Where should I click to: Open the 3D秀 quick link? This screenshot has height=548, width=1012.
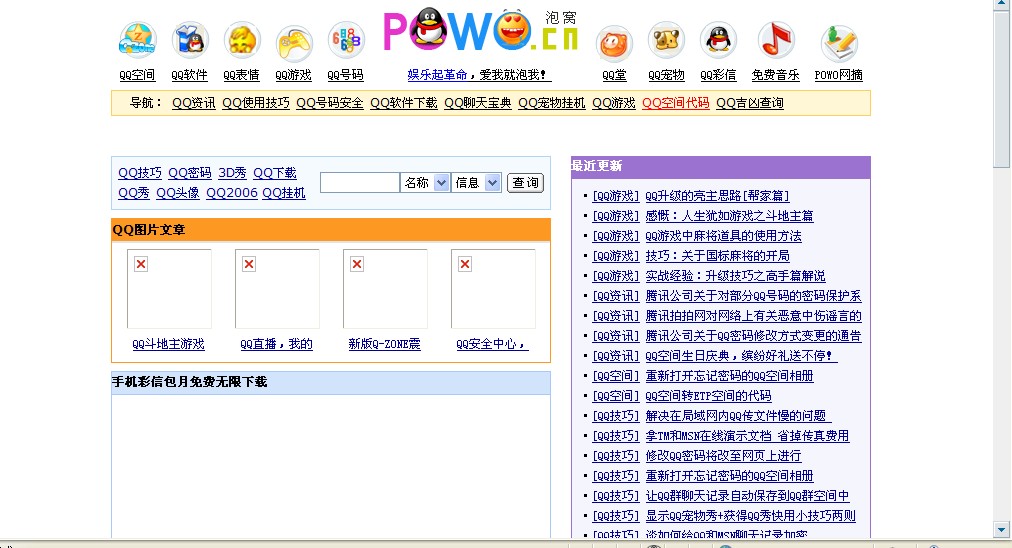point(232,173)
